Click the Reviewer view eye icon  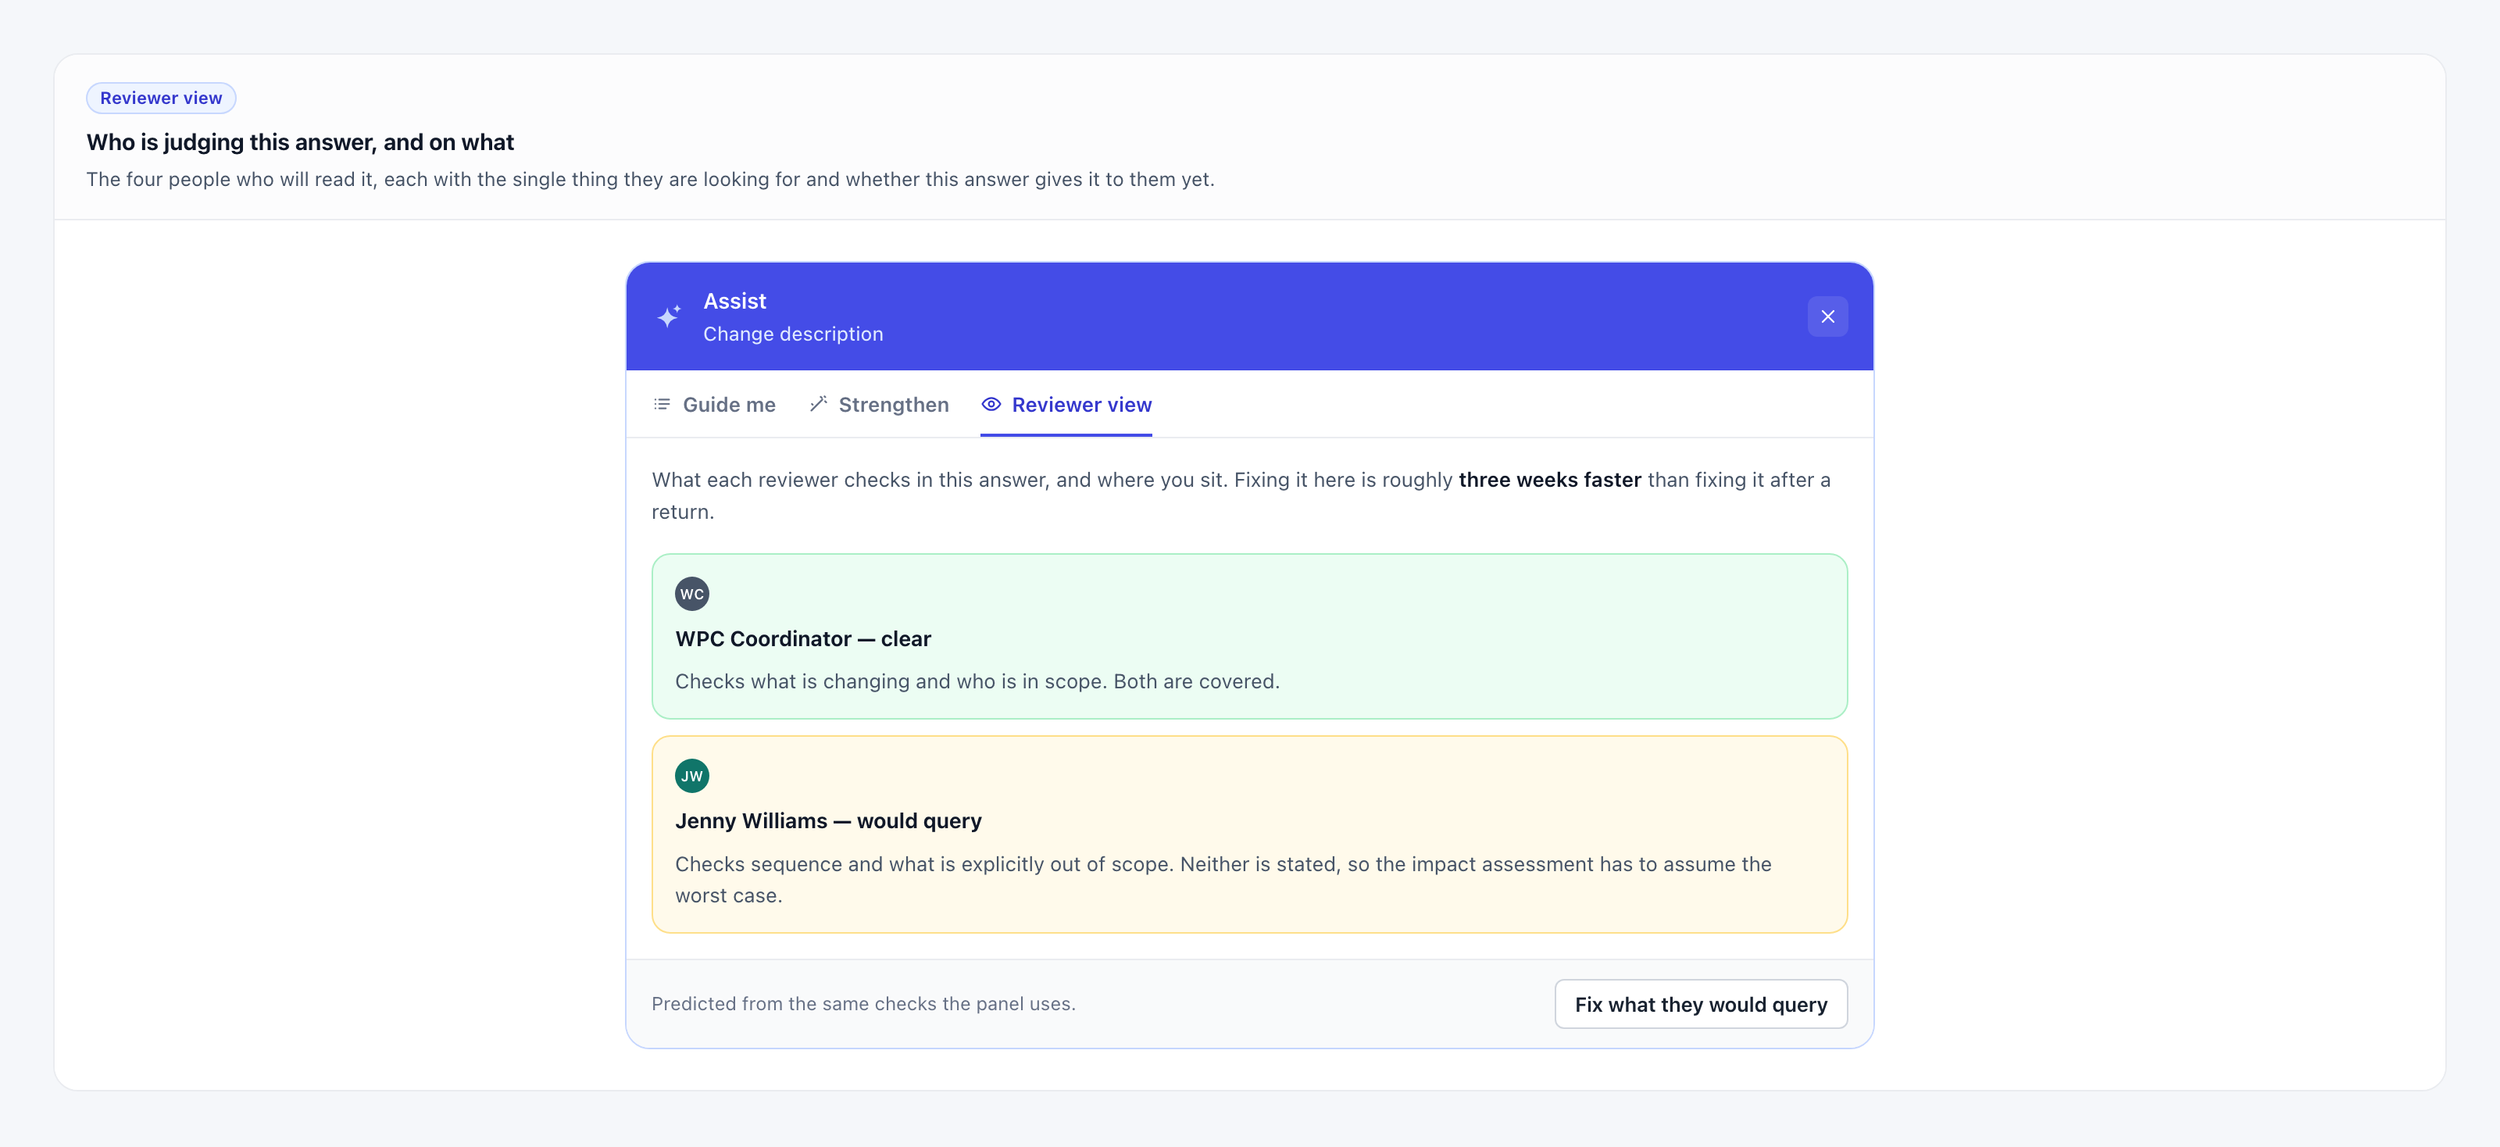pos(991,404)
